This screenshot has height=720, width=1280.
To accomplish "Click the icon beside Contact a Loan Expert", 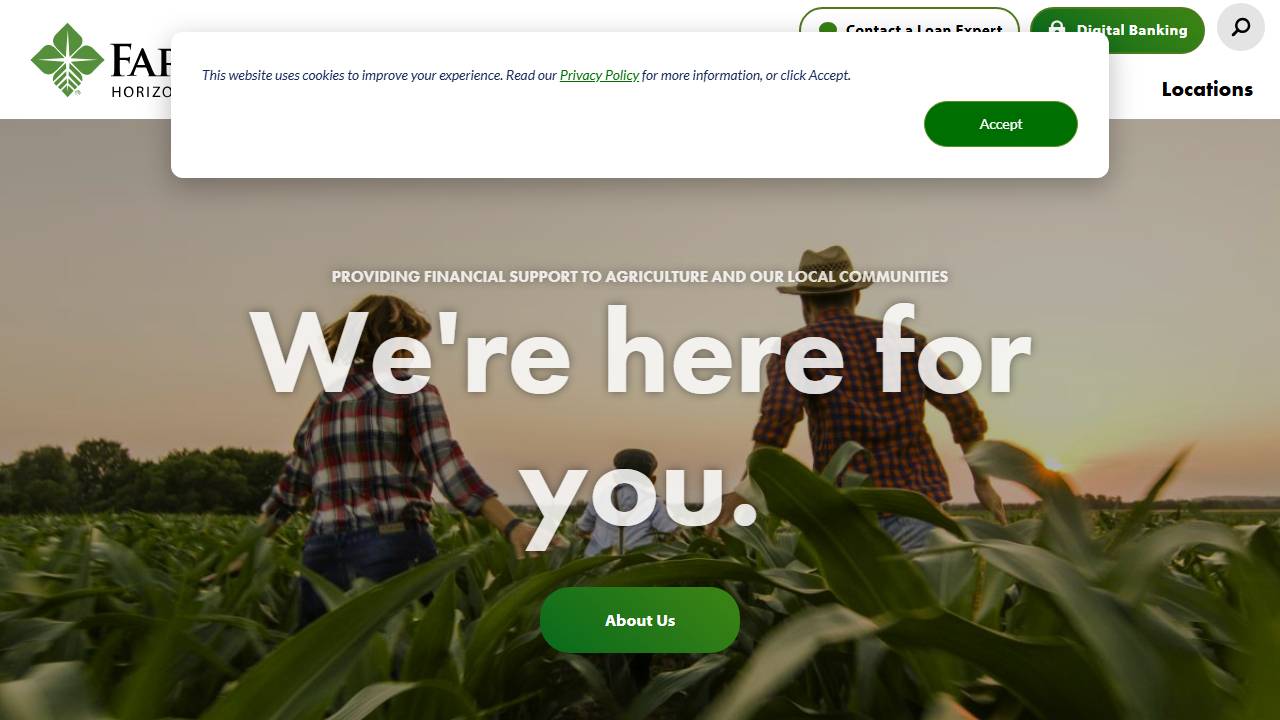I will click(827, 29).
